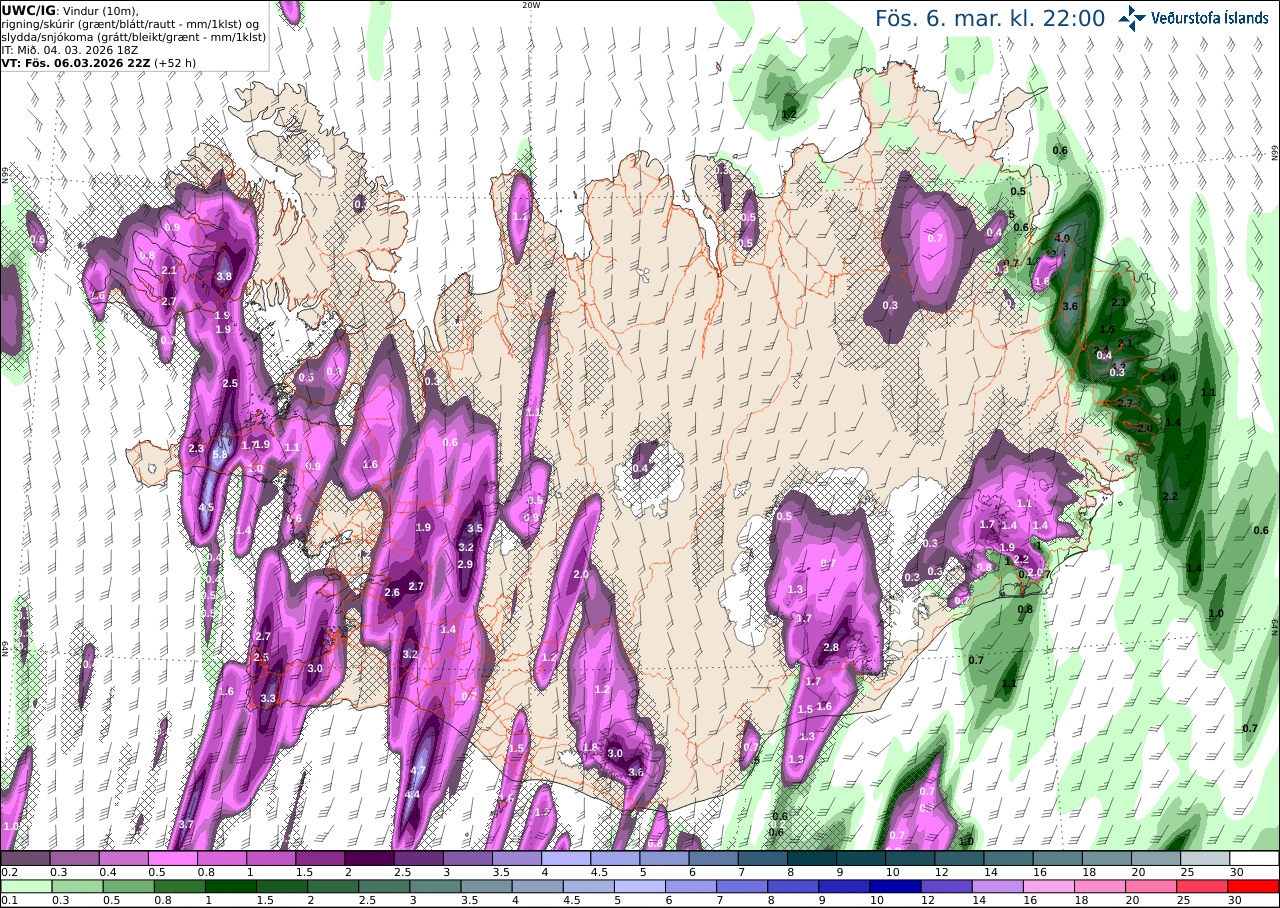Screen dimensions: 1280x908
Task: Click the 4.4 snowfall value off the southwest
Action: tap(411, 795)
